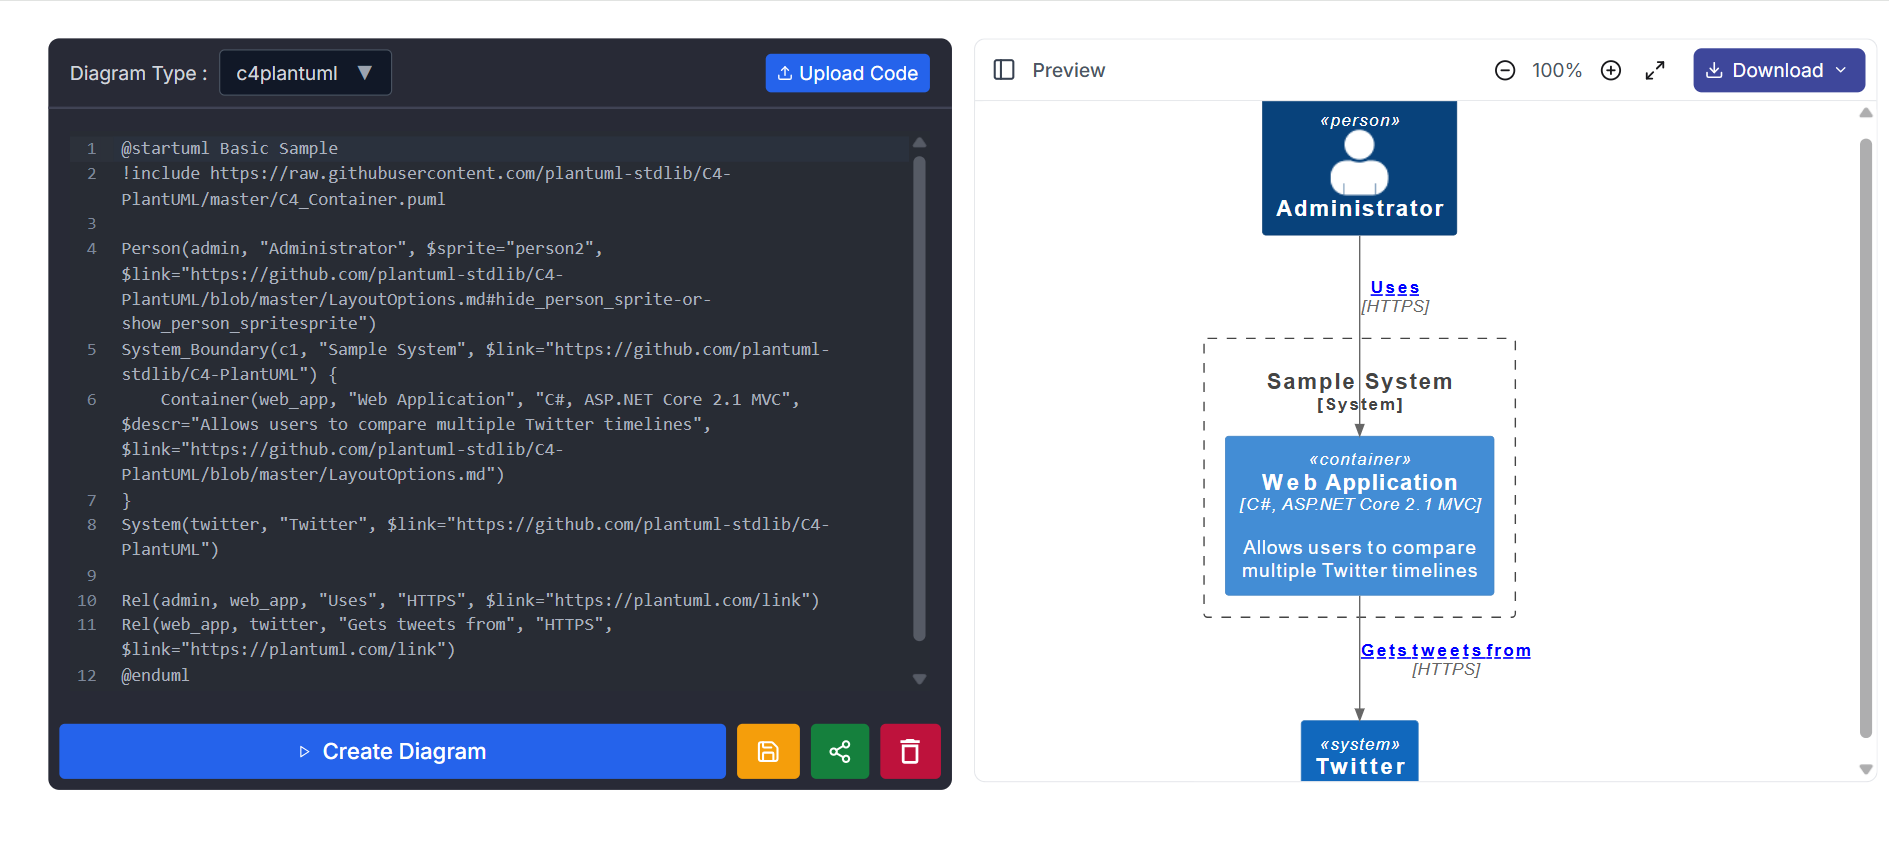
Task: Click the Container(web_app code line
Action: (x=460, y=437)
